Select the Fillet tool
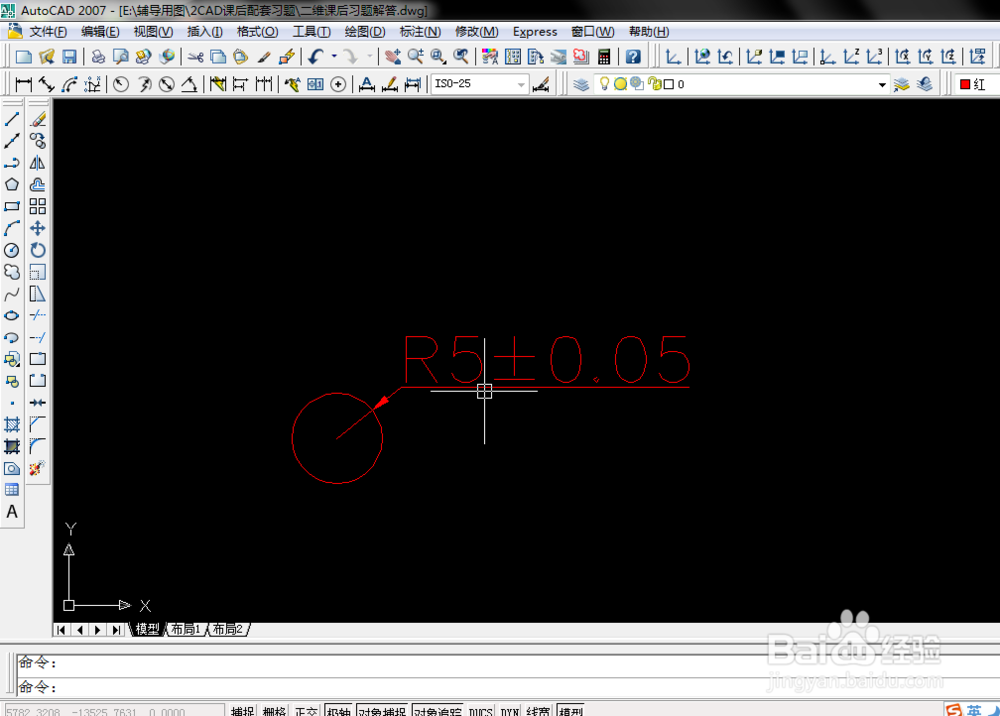This screenshot has height=716, width=1000. 38,446
